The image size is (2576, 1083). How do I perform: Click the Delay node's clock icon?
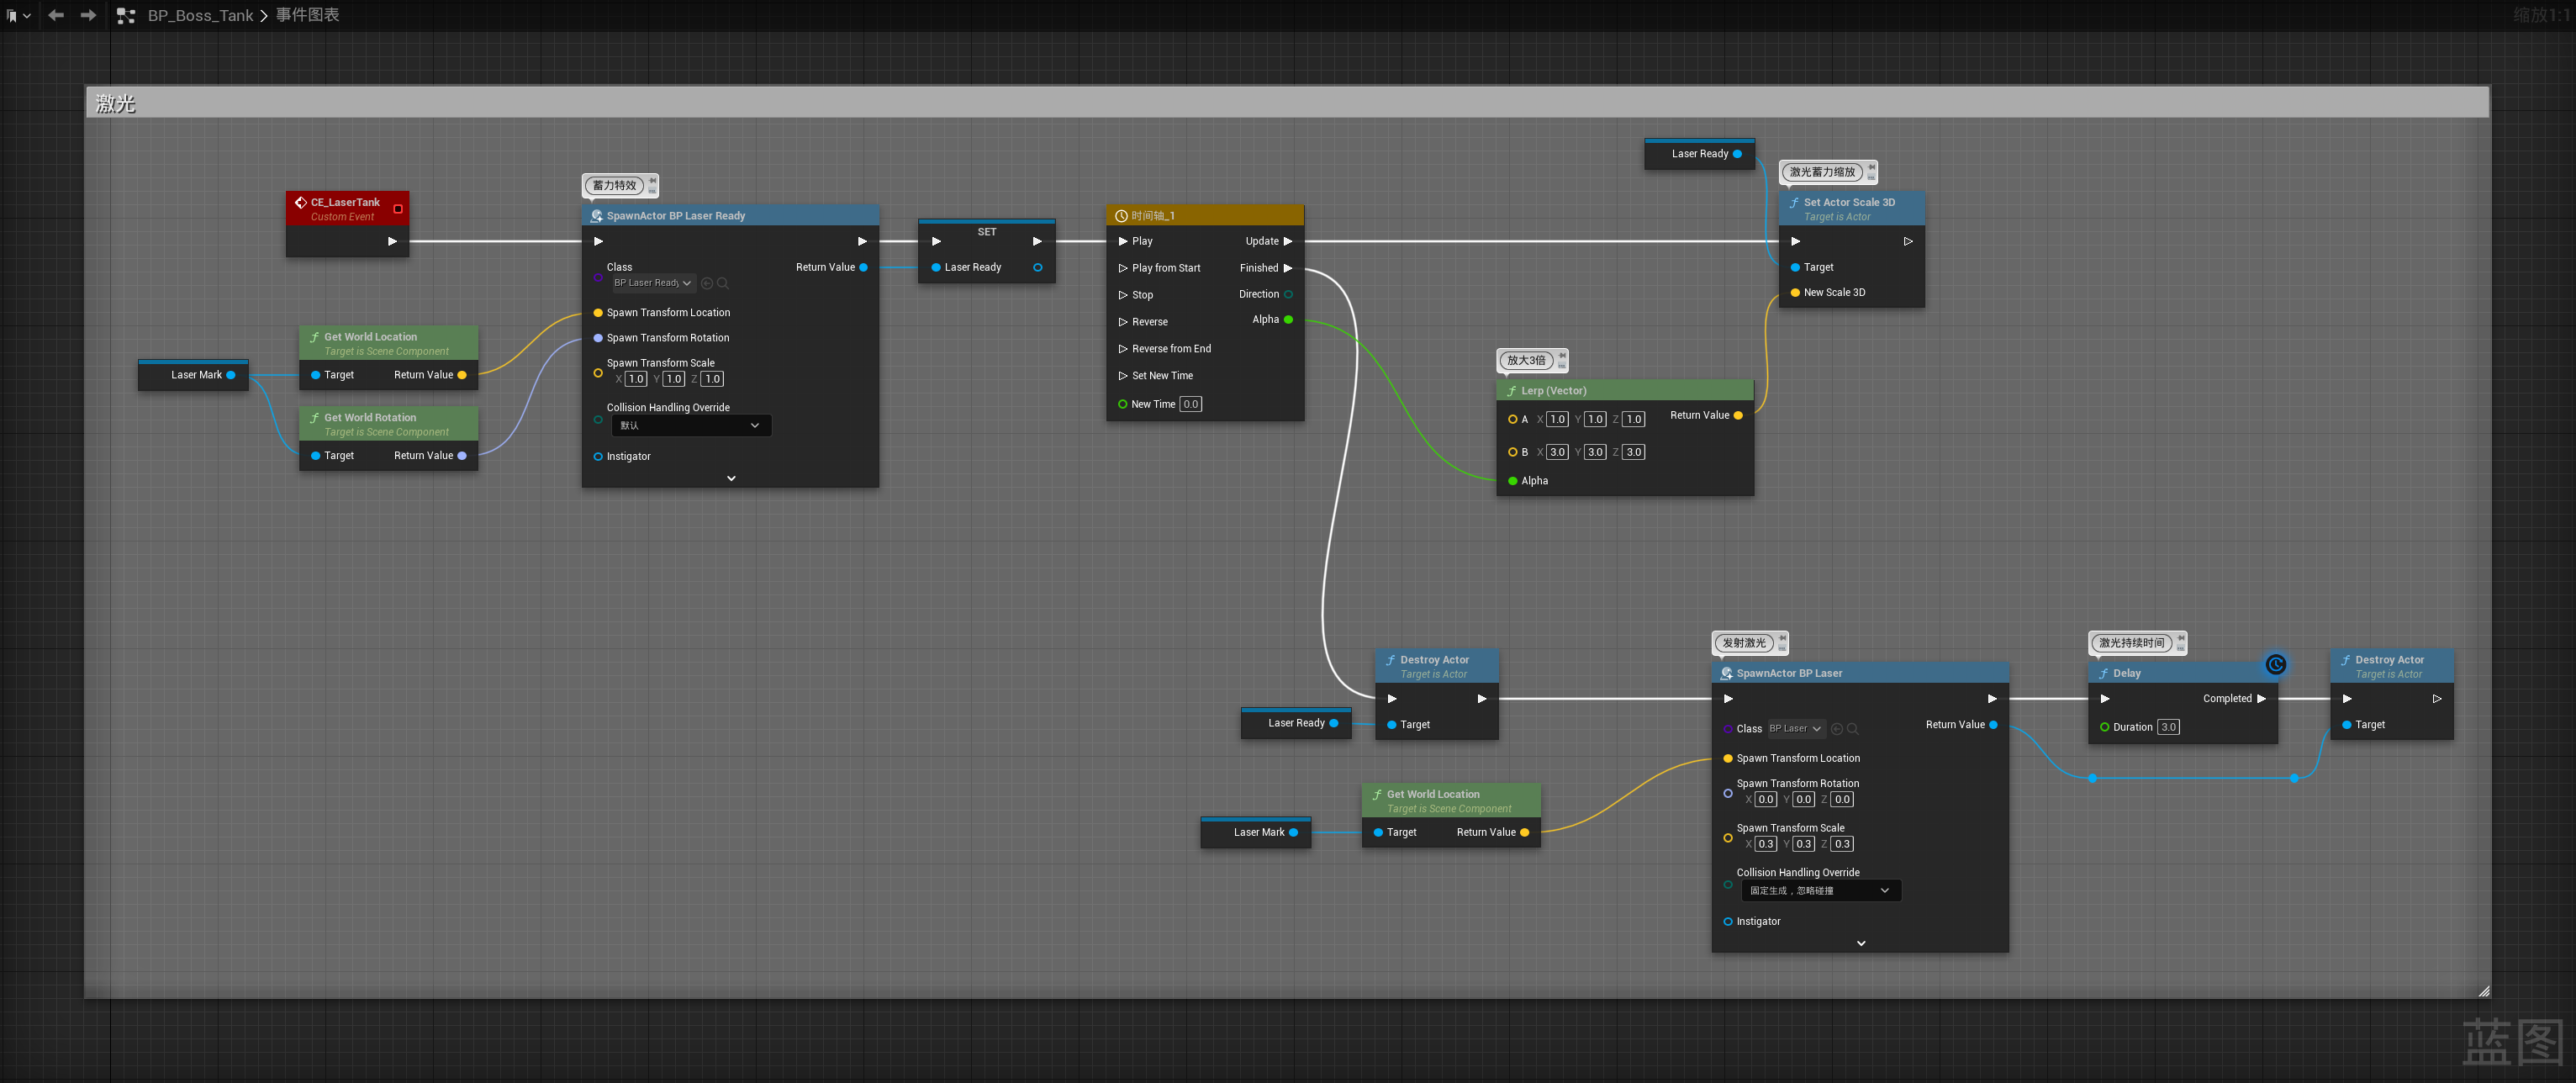(2275, 664)
